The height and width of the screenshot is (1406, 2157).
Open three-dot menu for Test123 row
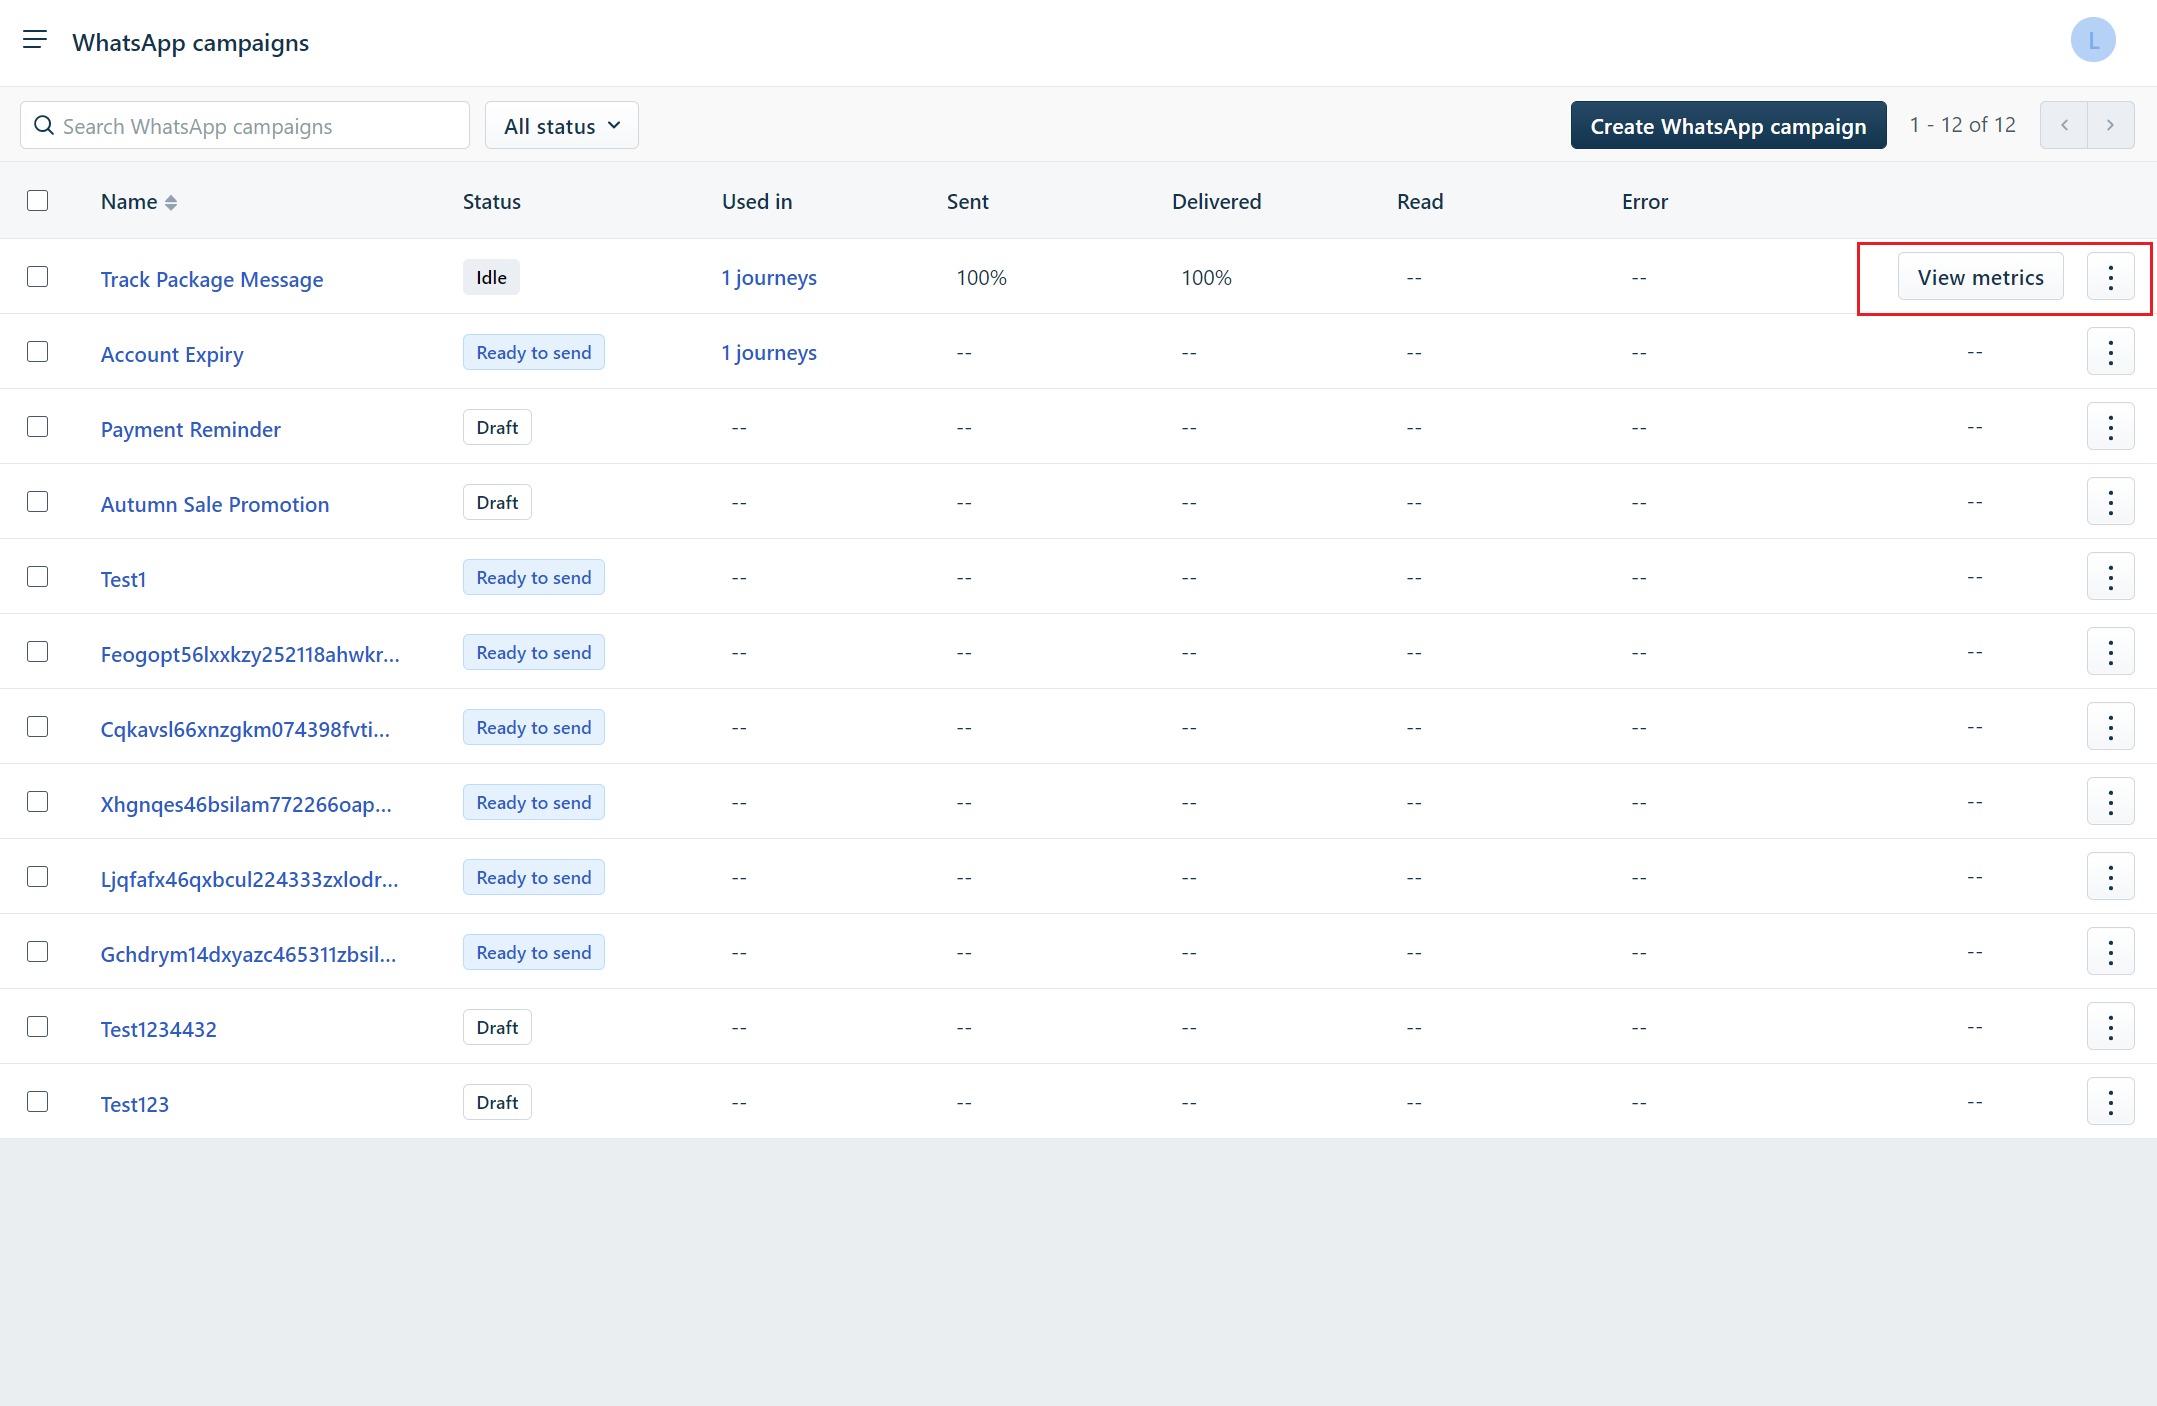coord(2110,1102)
